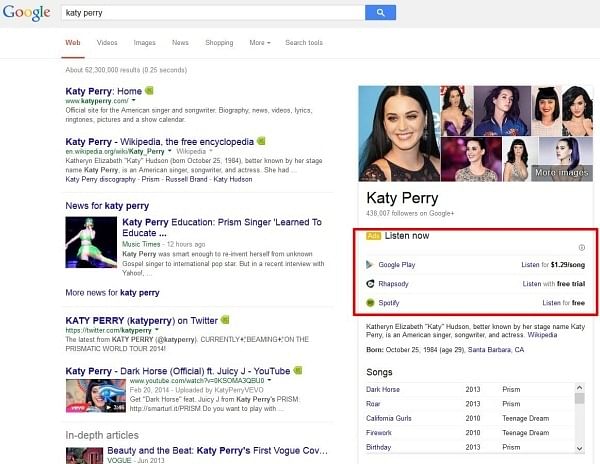This screenshot has width=600, height=464.
Task: Open the Beauty and the Beat Vogue article
Action: (x=217, y=451)
